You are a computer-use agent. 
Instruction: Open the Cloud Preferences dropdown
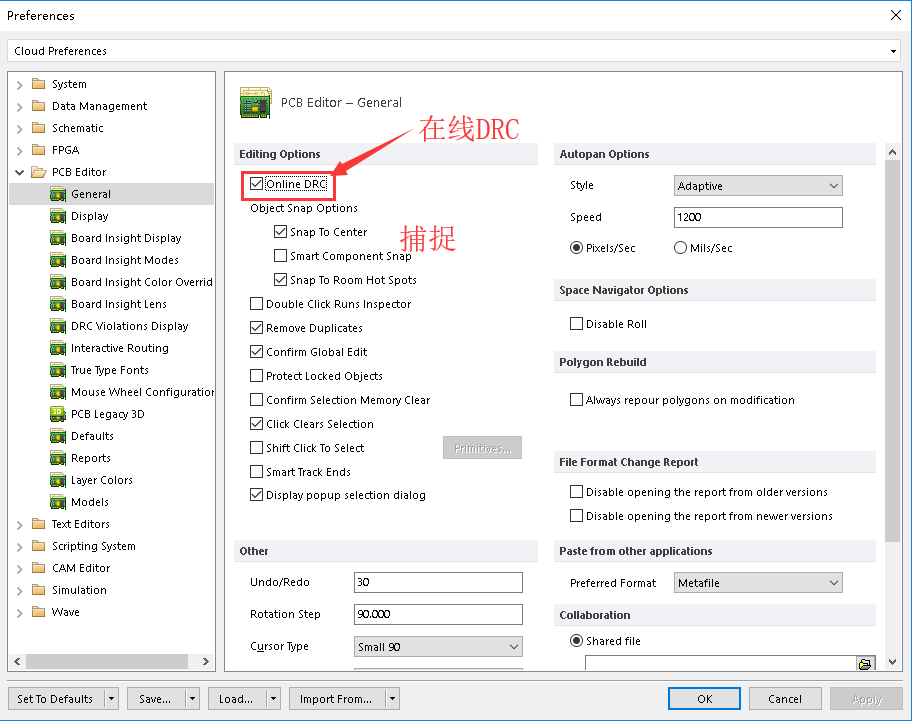(893, 51)
